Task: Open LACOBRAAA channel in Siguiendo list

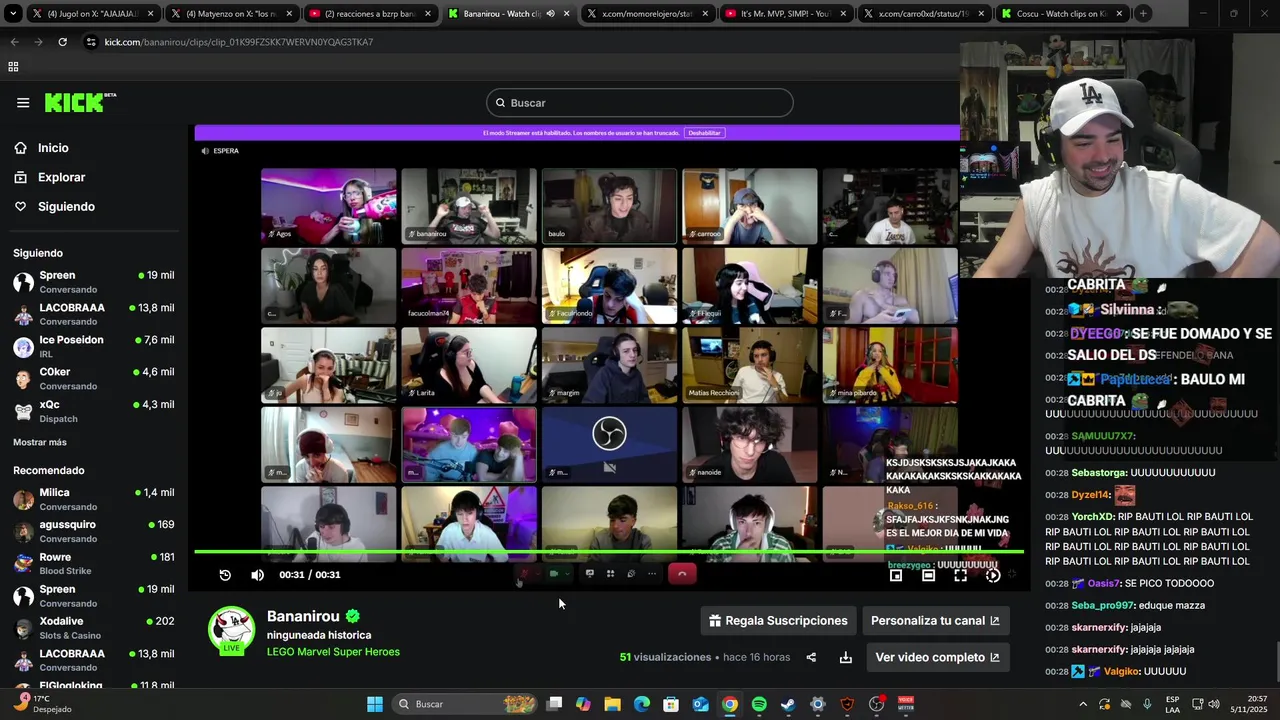Action: coord(93,314)
